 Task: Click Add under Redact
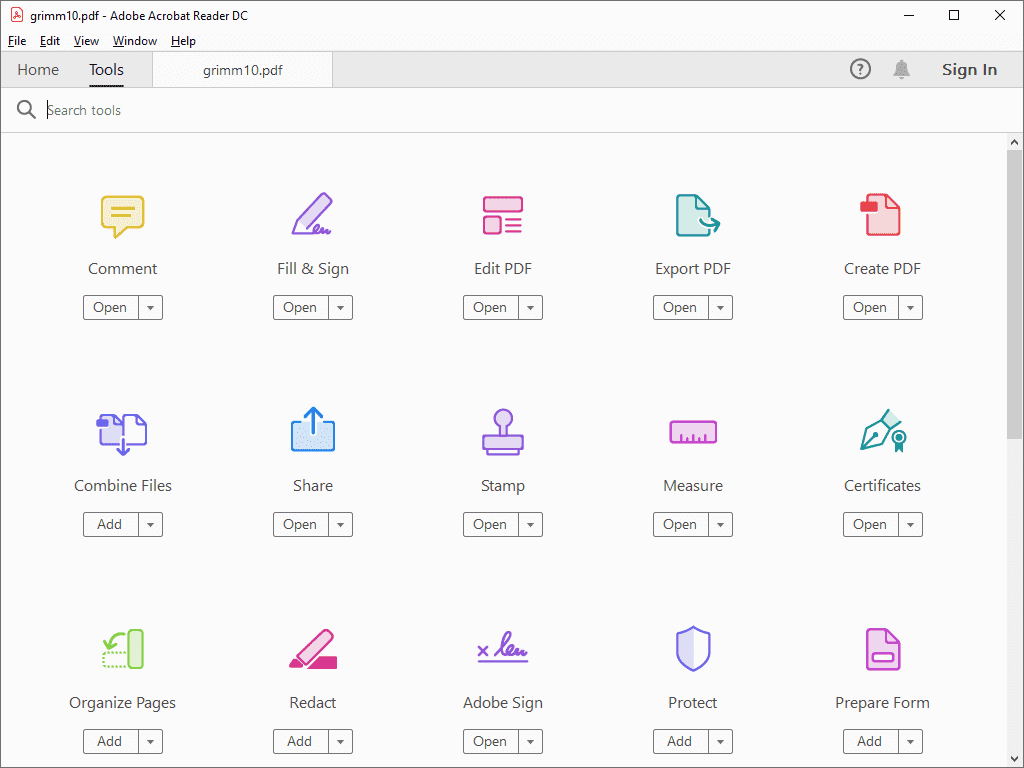point(300,741)
